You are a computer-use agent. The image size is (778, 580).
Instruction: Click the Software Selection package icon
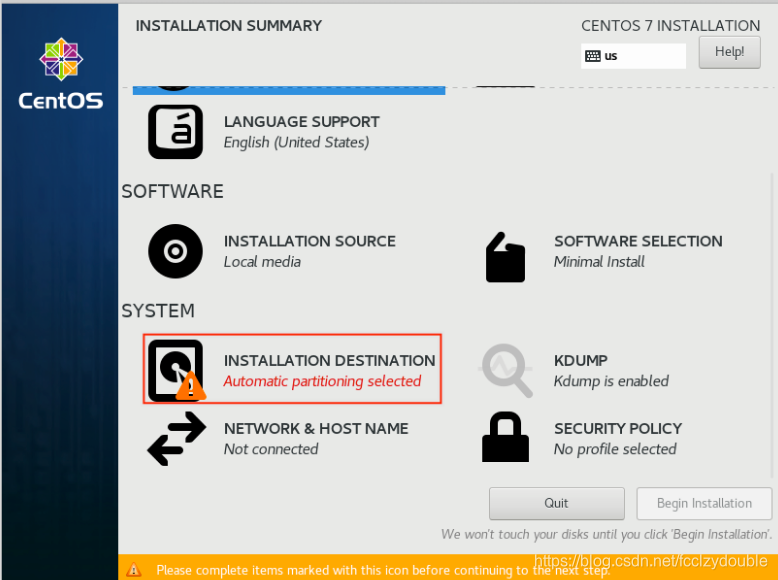[x=505, y=257]
